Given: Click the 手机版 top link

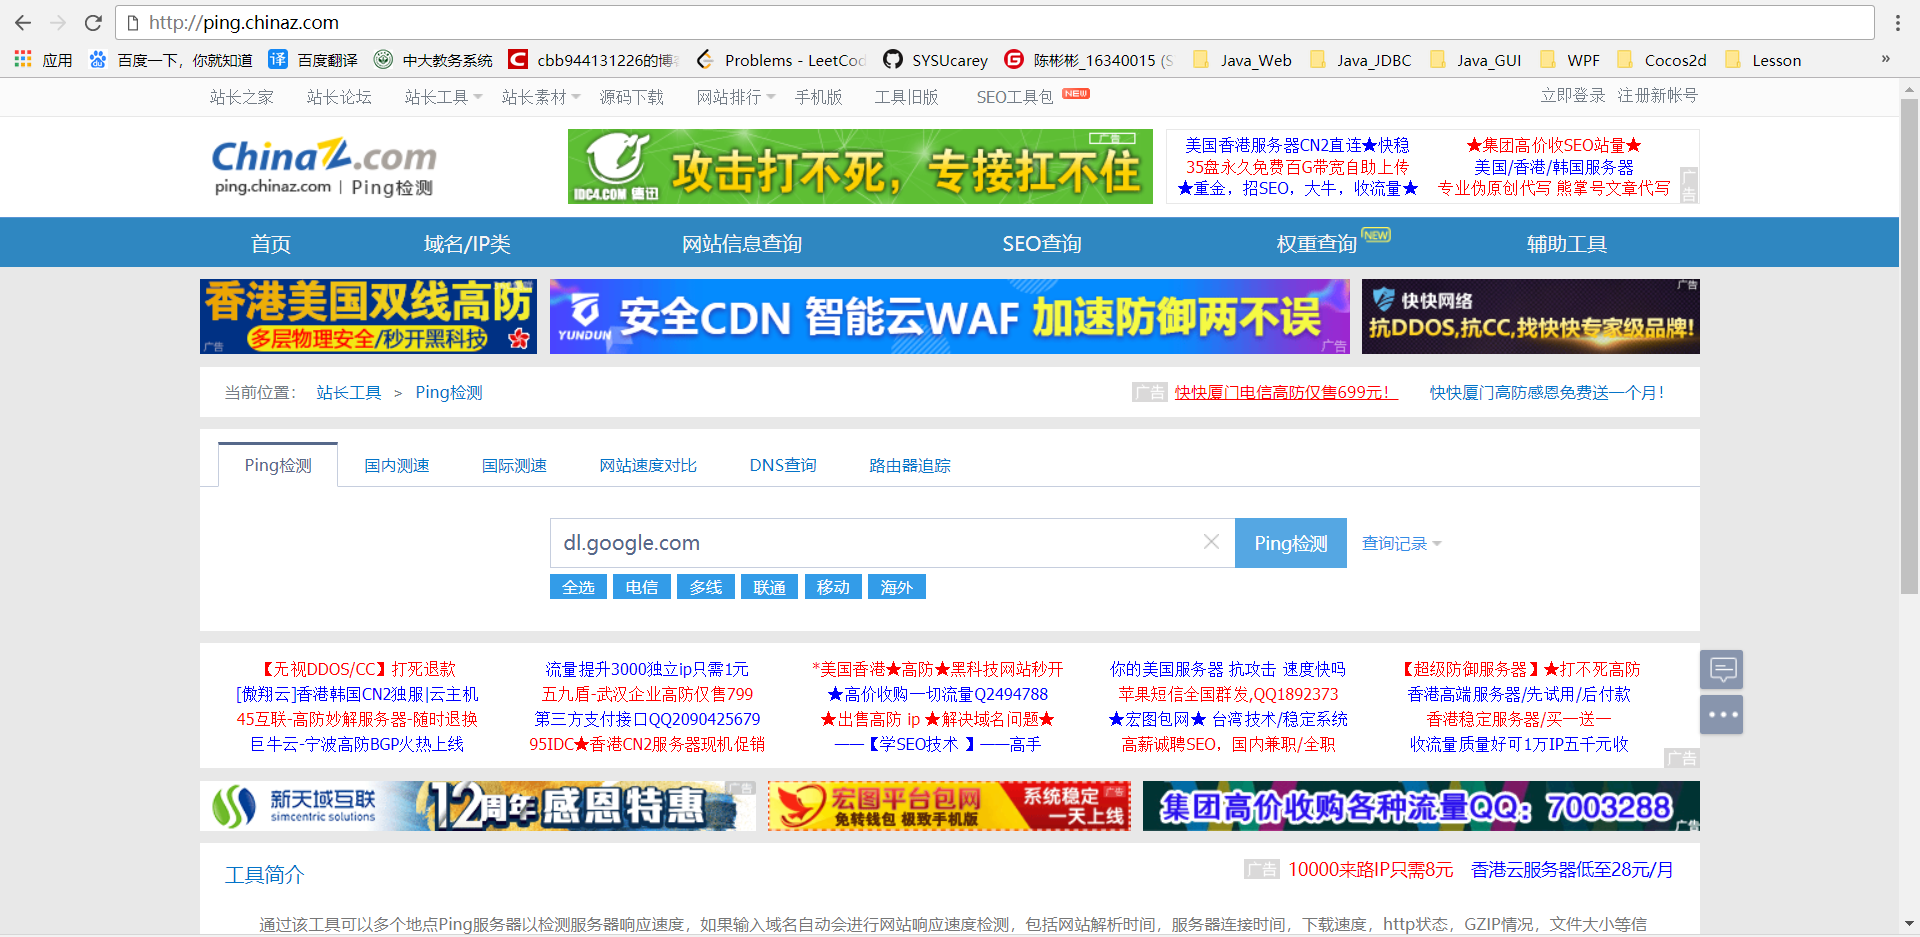Looking at the screenshot, I should point(818,97).
